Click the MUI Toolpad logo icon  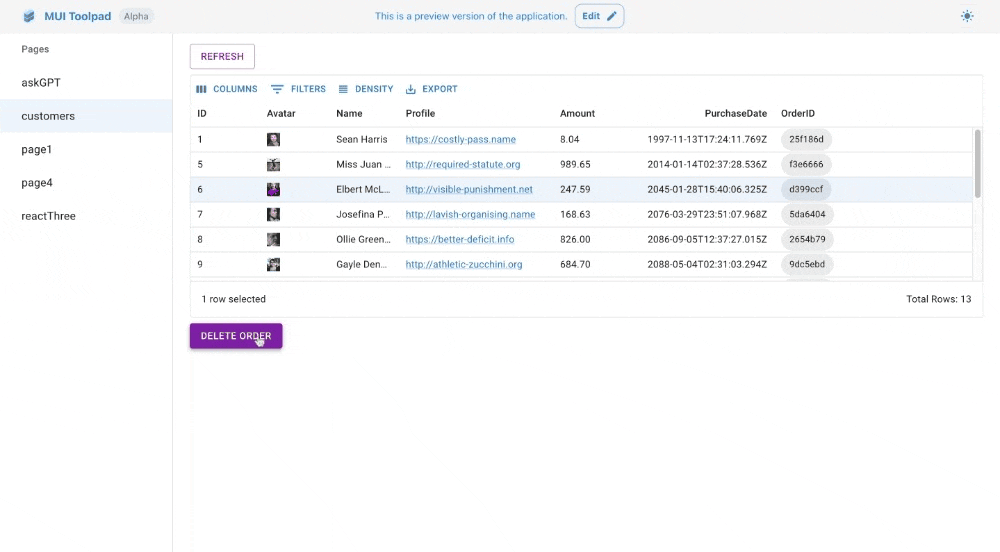[x=29, y=16]
